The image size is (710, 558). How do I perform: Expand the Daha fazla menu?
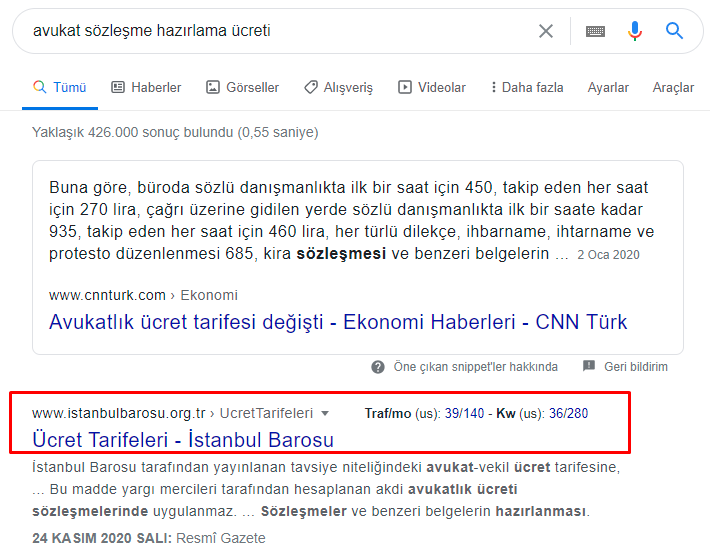(x=527, y=87)
